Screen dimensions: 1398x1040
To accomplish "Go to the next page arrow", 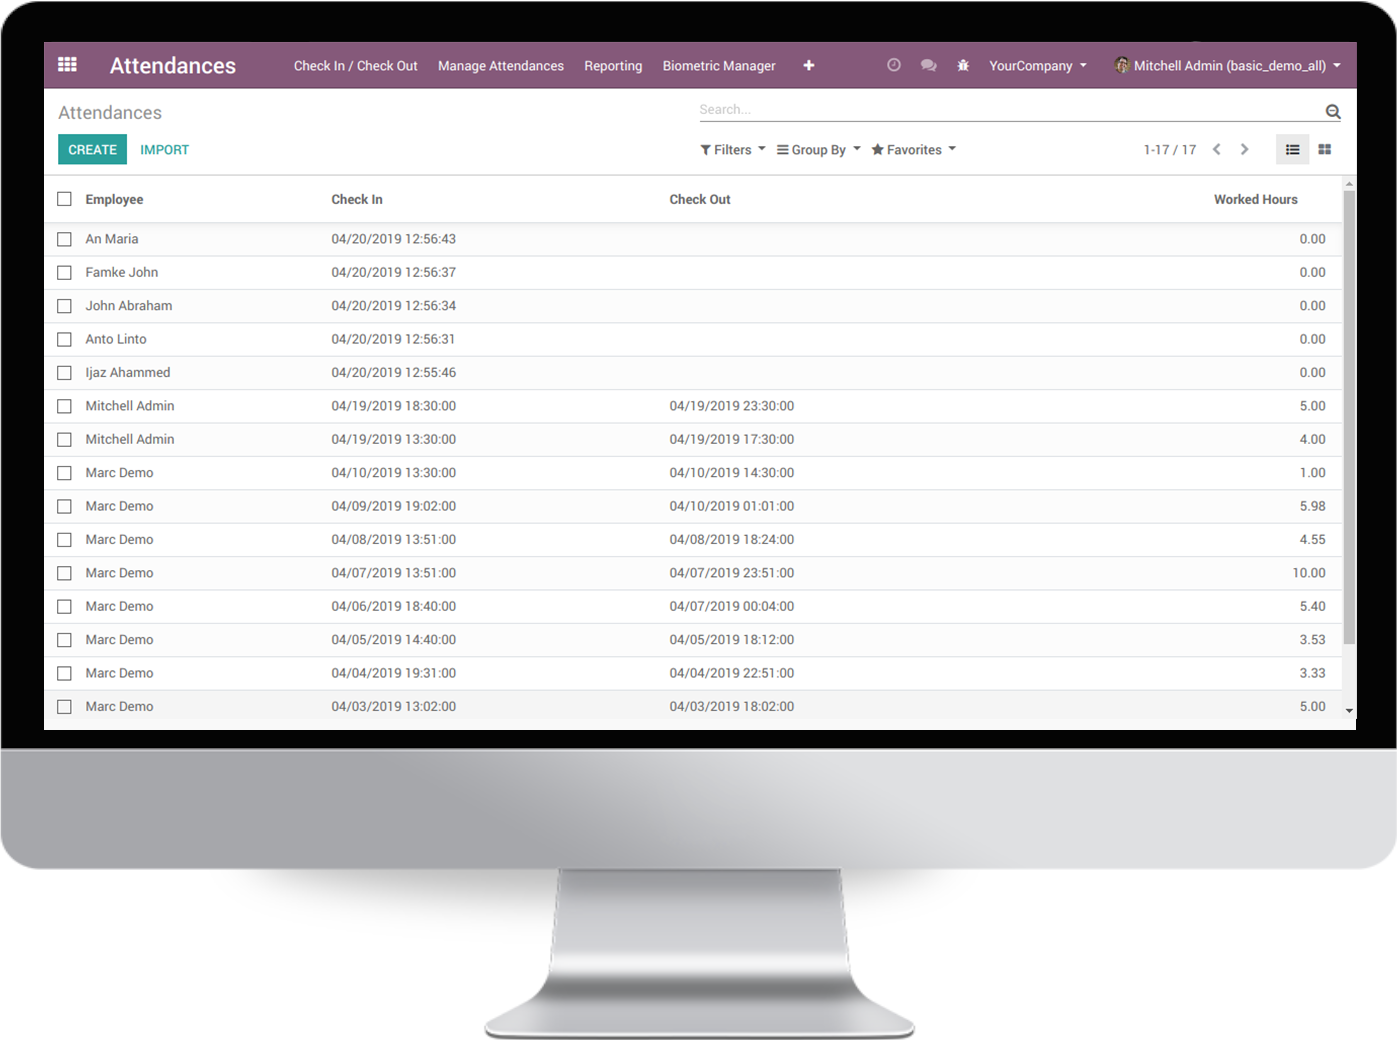I will (1245, 149).
